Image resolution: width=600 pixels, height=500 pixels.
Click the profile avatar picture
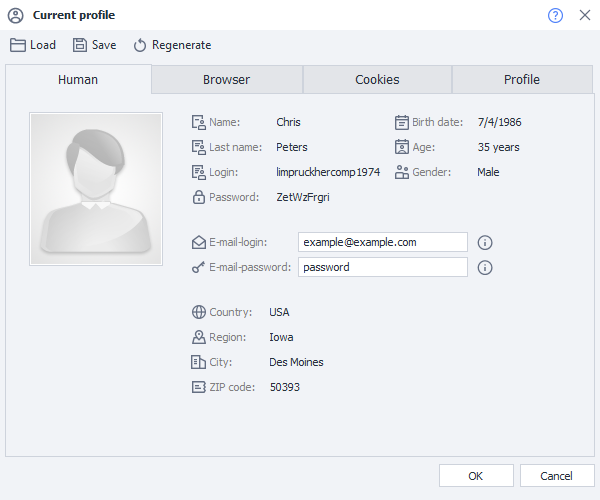tap(96, 188)
